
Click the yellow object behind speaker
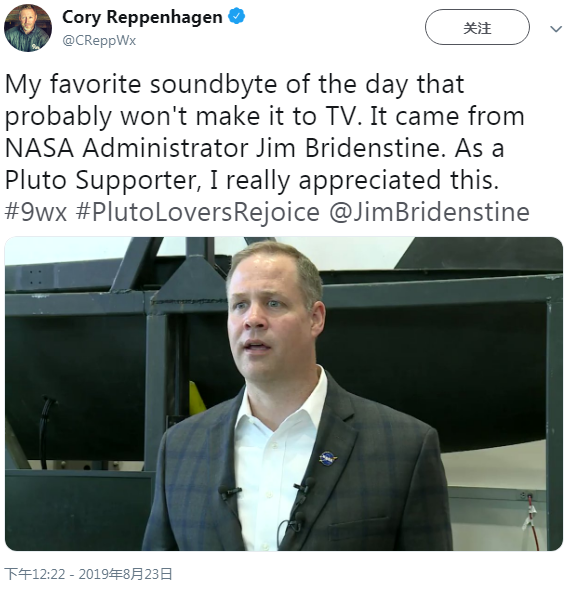(196, 398)
